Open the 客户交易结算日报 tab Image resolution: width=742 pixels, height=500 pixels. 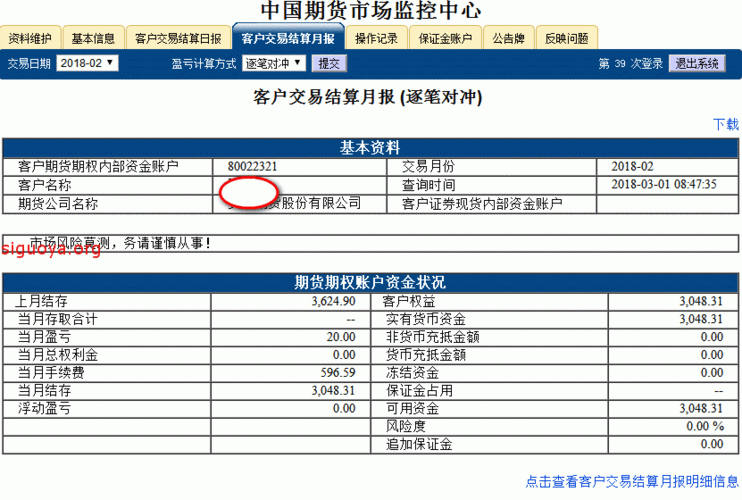tap(178, 38)
